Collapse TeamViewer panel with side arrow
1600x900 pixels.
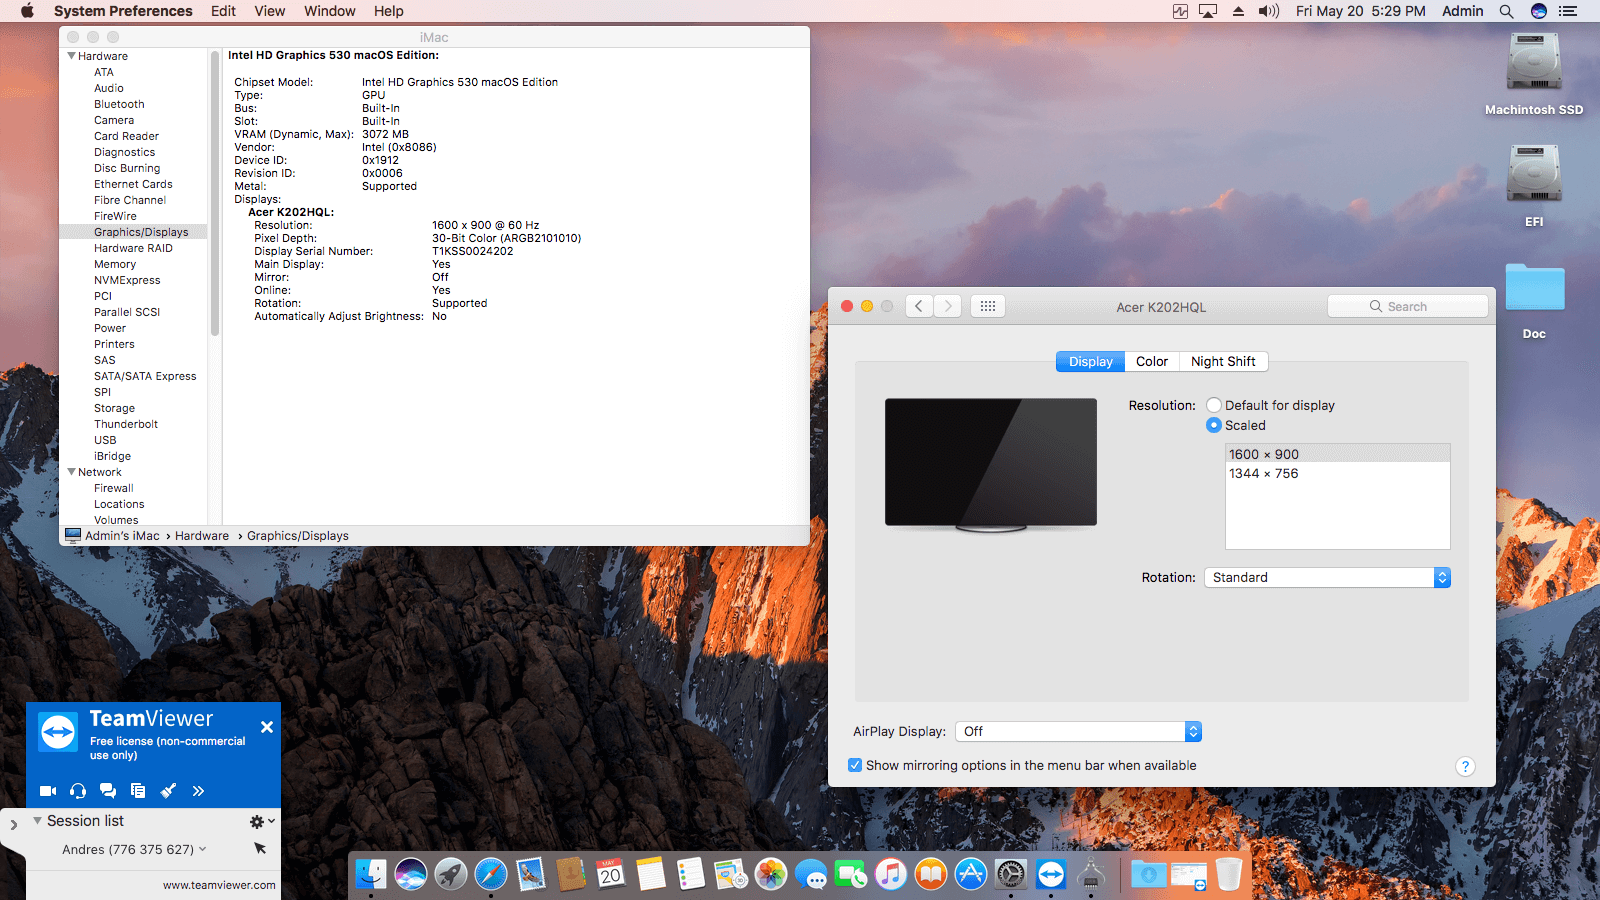tap(13, 825)
